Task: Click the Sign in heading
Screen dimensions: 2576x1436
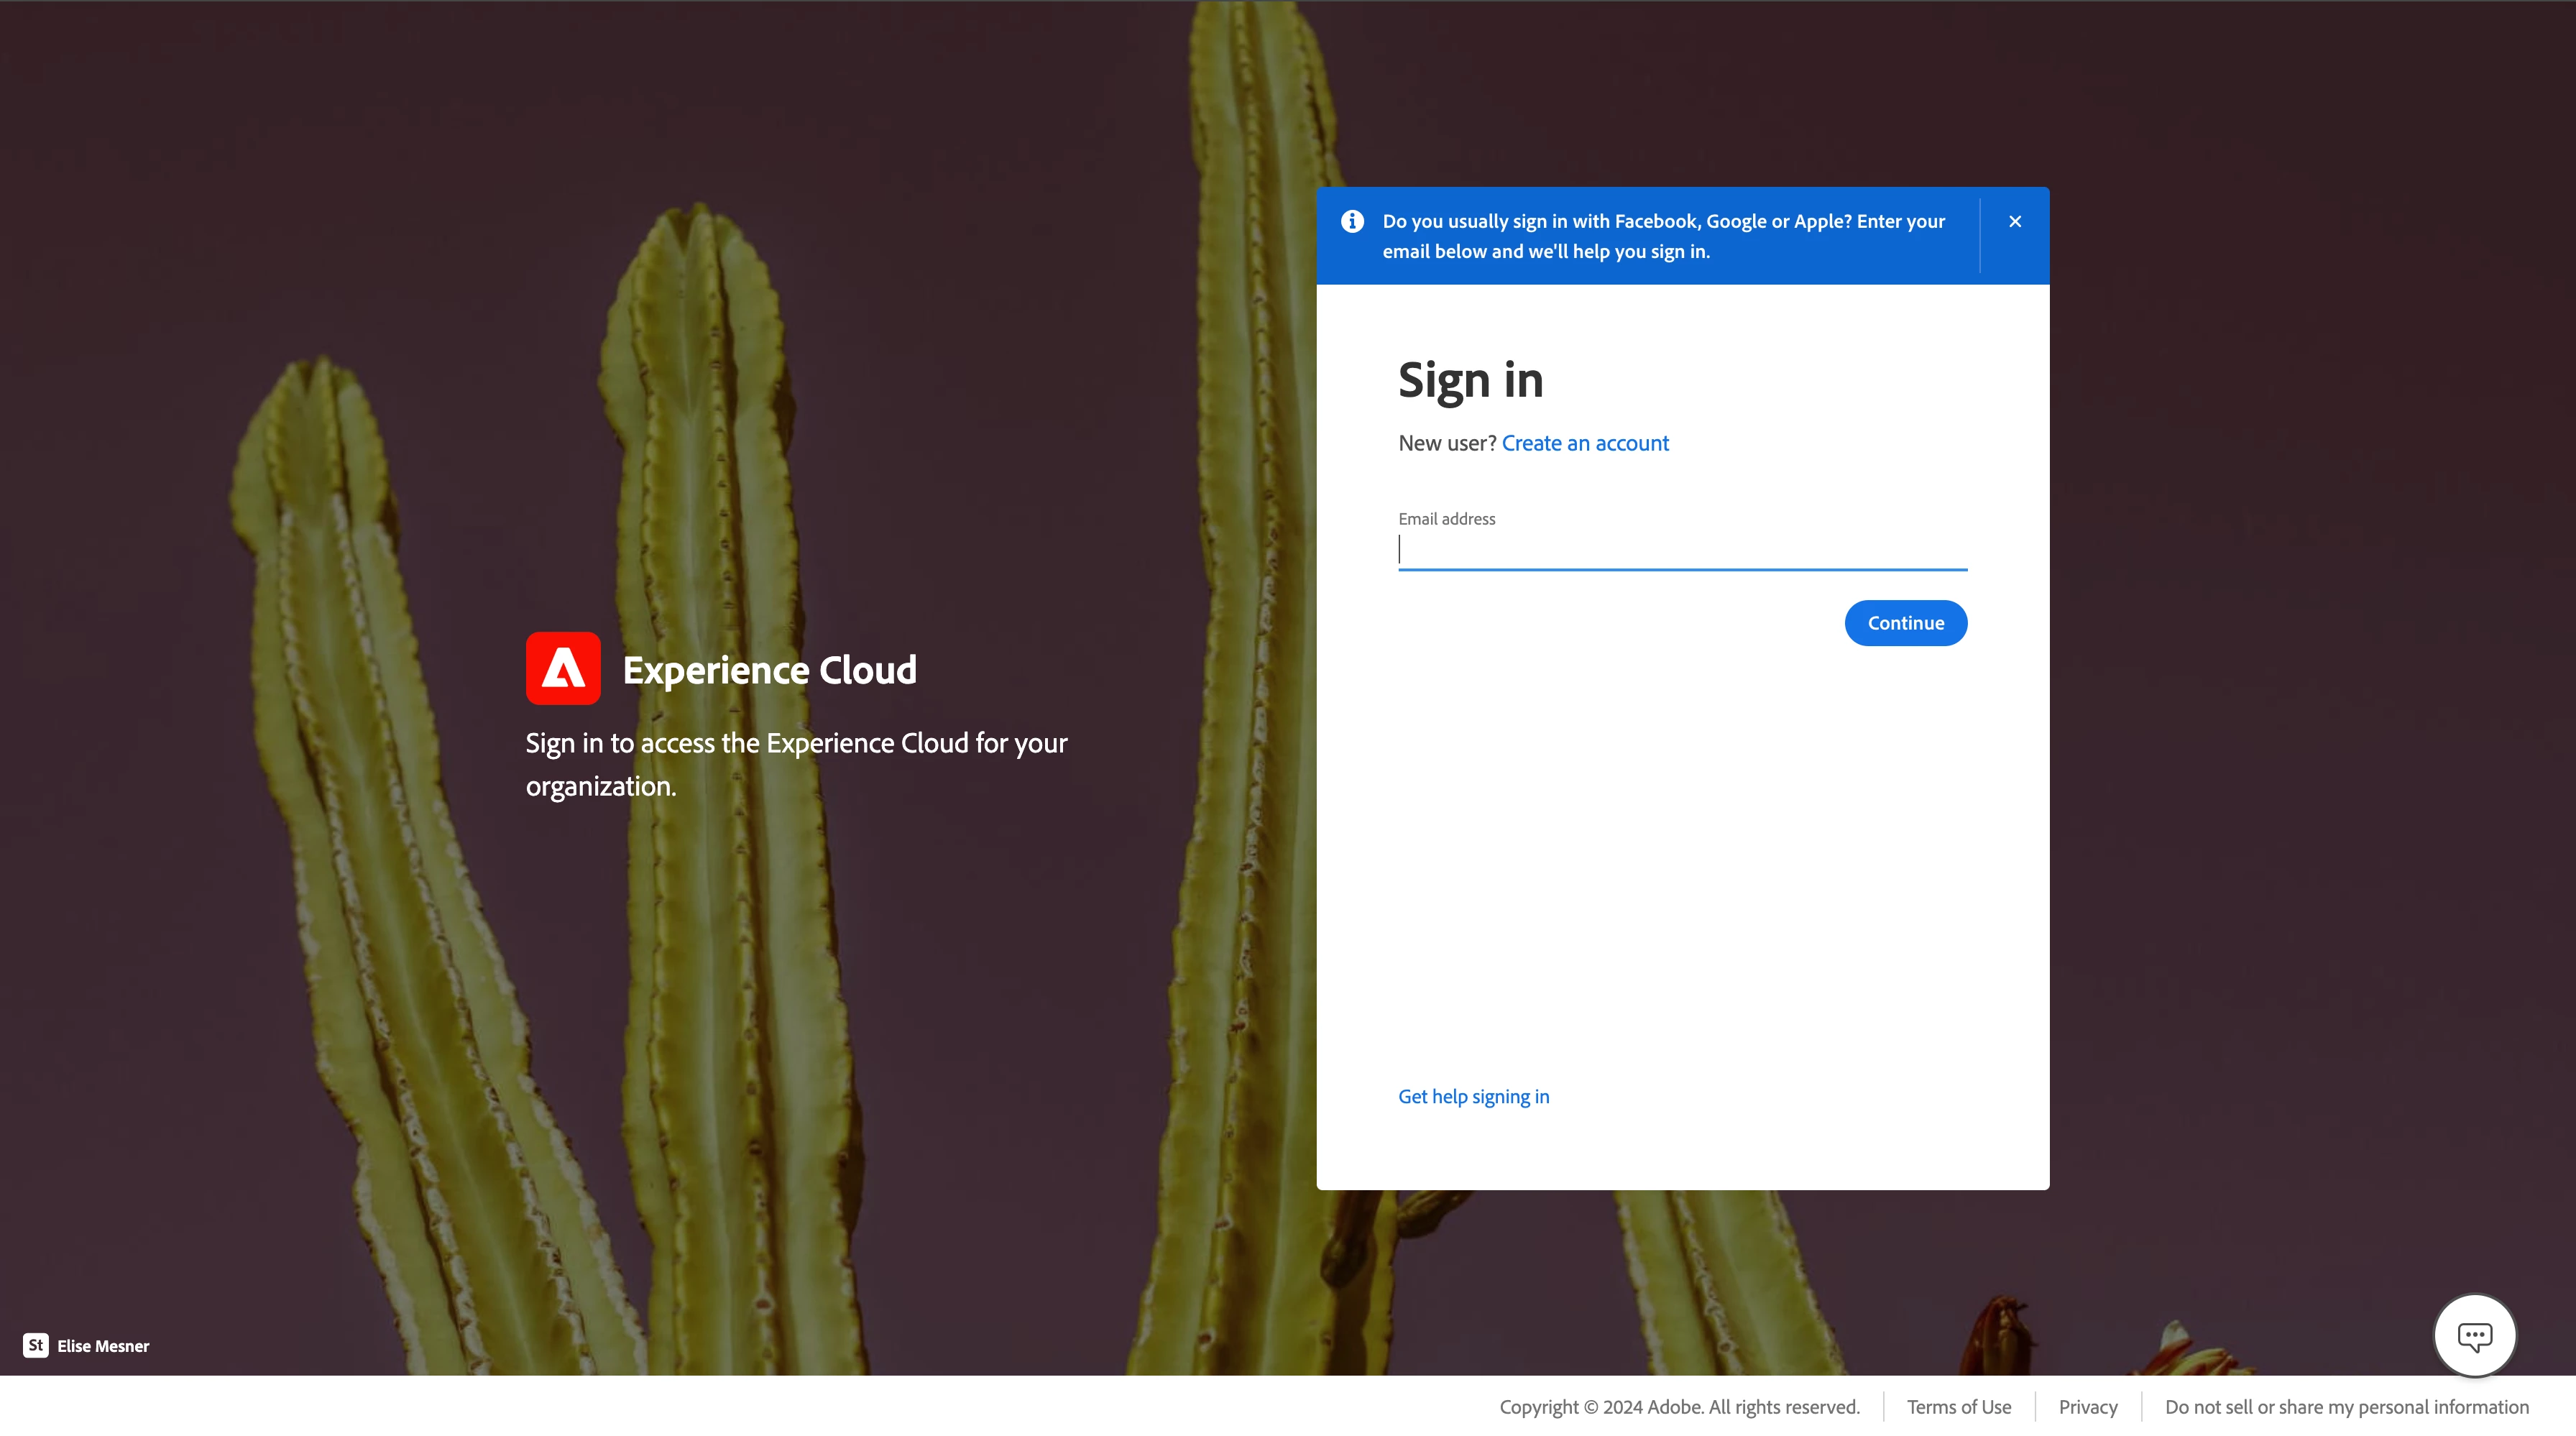Action: 1470,380
